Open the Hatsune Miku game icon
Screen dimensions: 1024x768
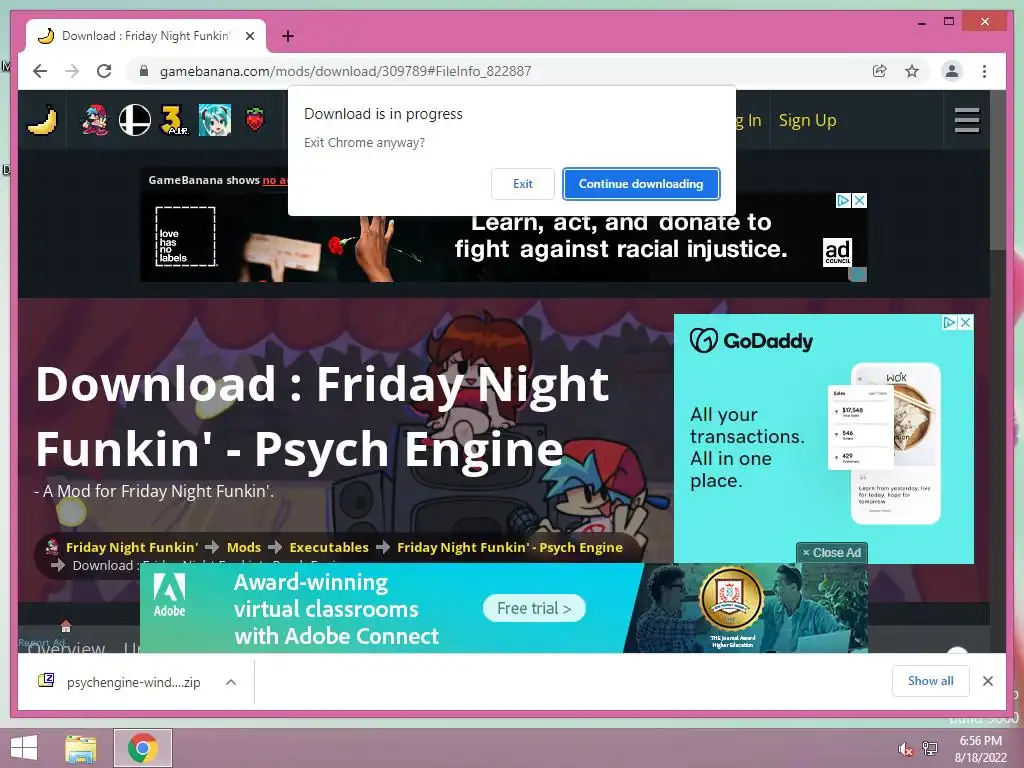(215, 120)
